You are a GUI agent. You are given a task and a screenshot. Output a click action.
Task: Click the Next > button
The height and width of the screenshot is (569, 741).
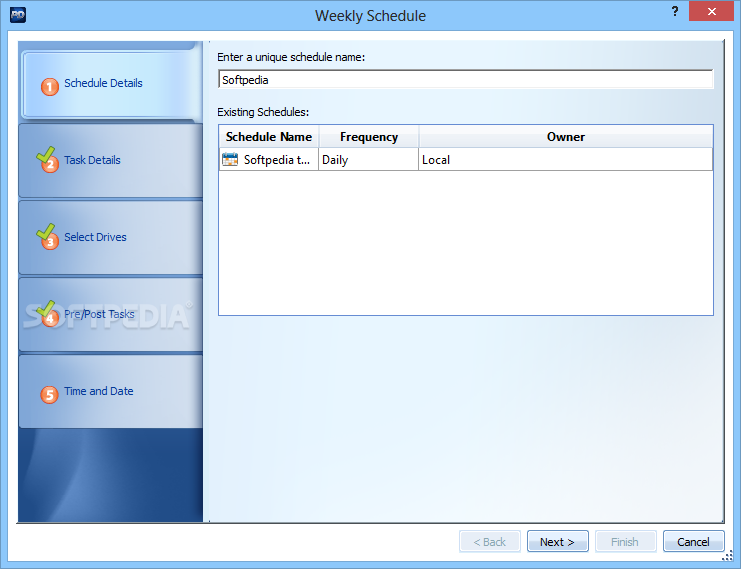click(558, 541)
